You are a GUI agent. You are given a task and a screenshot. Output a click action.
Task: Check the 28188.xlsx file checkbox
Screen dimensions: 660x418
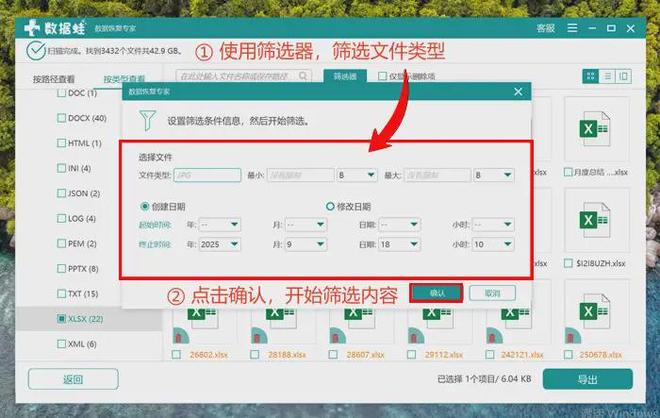[x=254, y=355]
